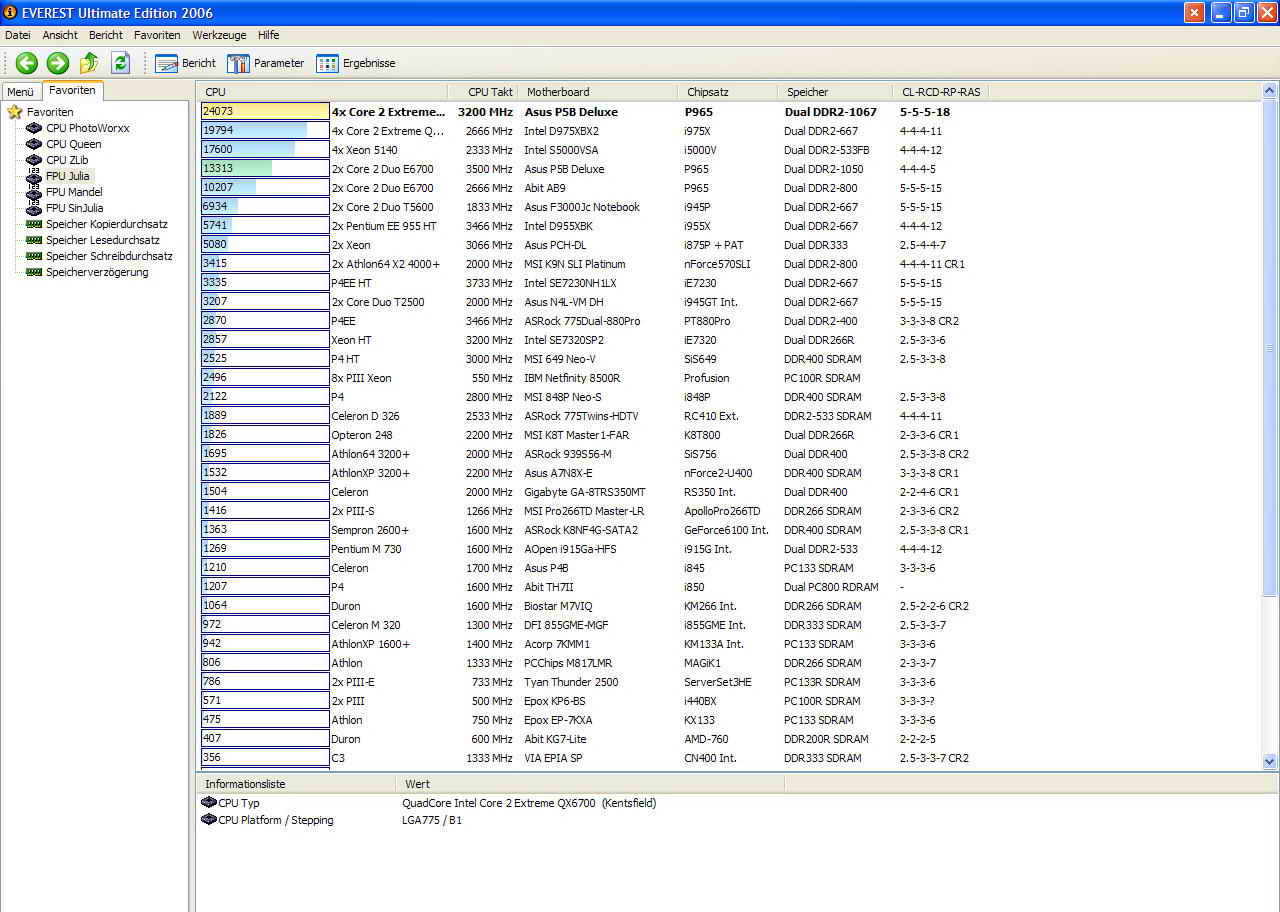
Task: Click the vertical scrollbar thumb
Action: coord(1270,348)
